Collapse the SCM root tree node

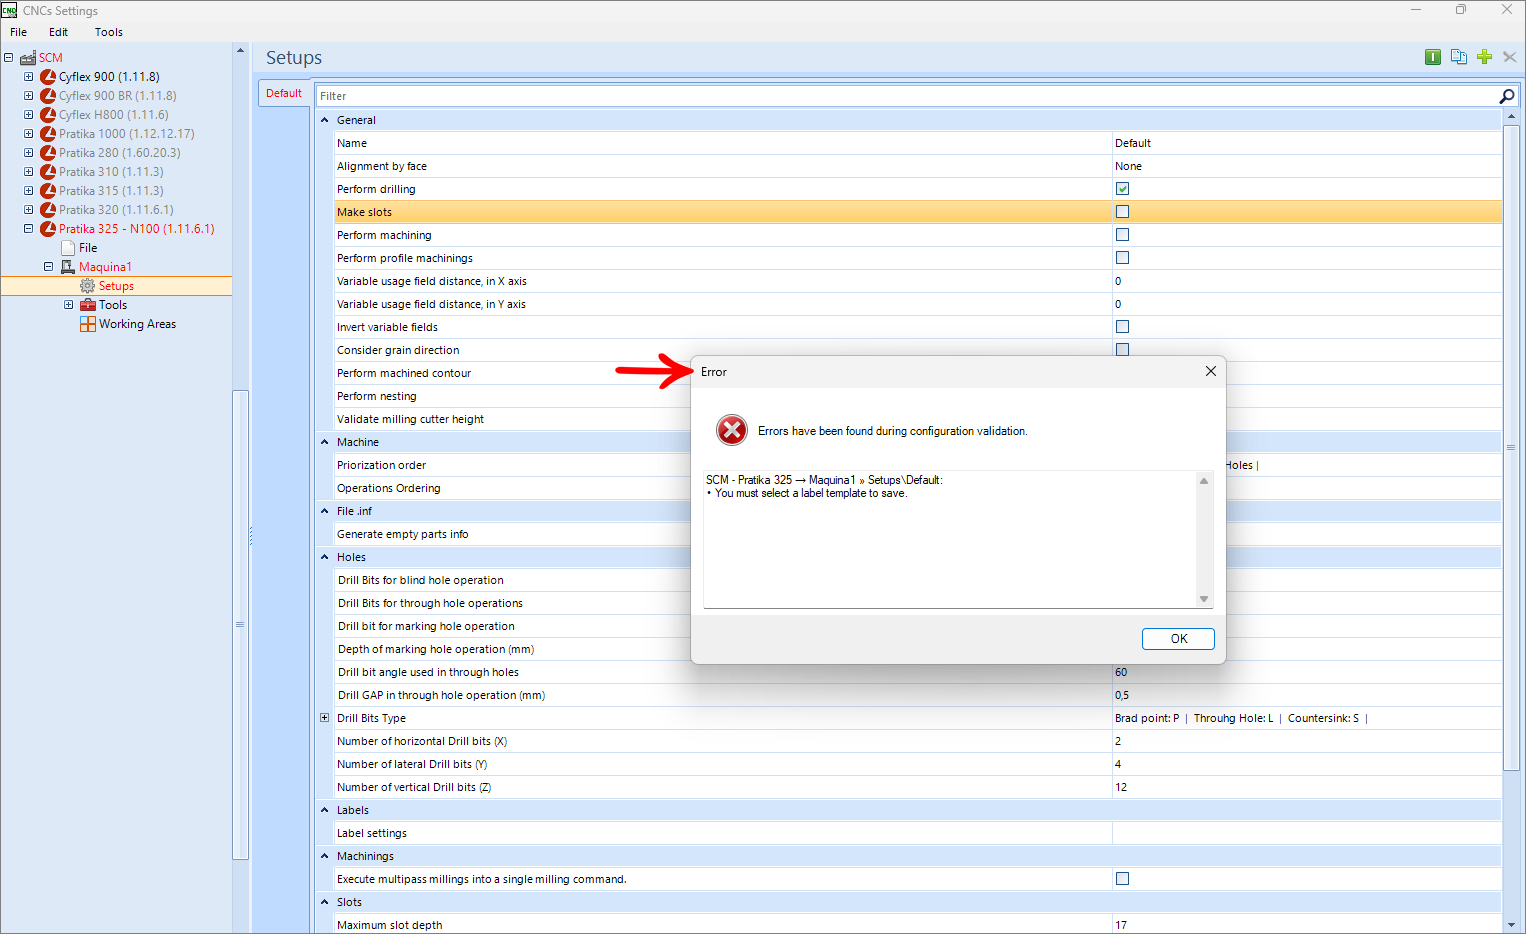(x=9, y=58)
